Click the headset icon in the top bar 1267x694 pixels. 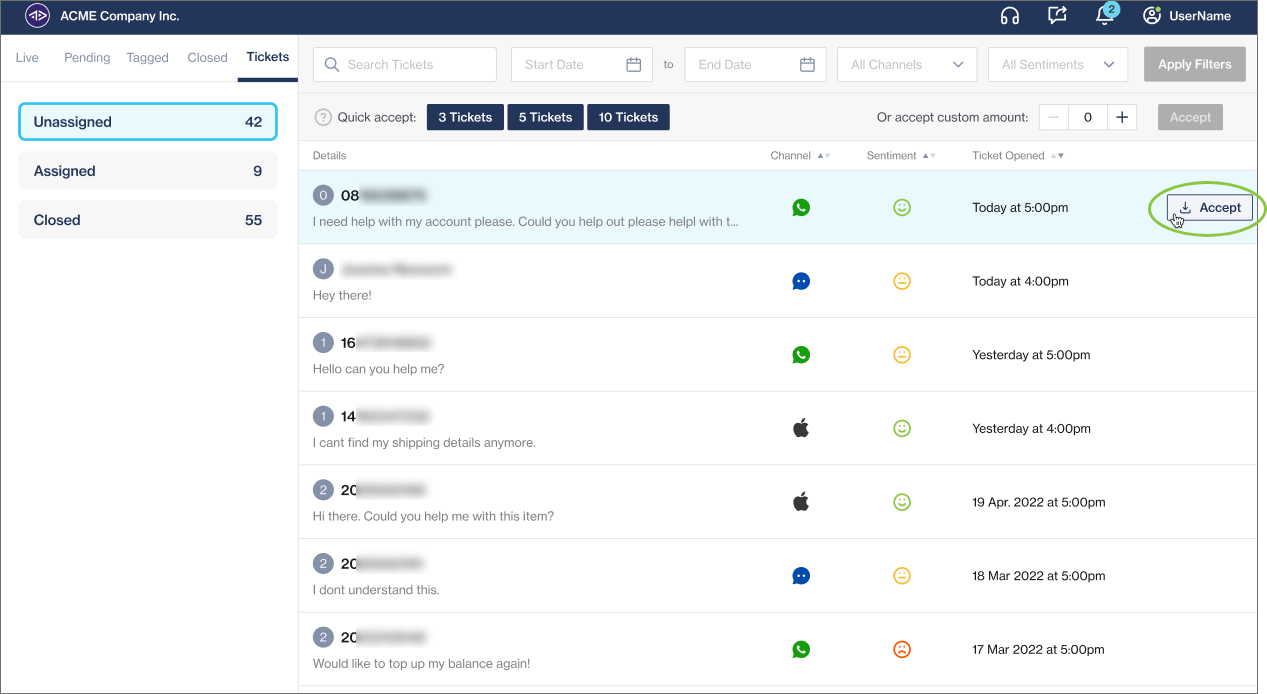1009,16
